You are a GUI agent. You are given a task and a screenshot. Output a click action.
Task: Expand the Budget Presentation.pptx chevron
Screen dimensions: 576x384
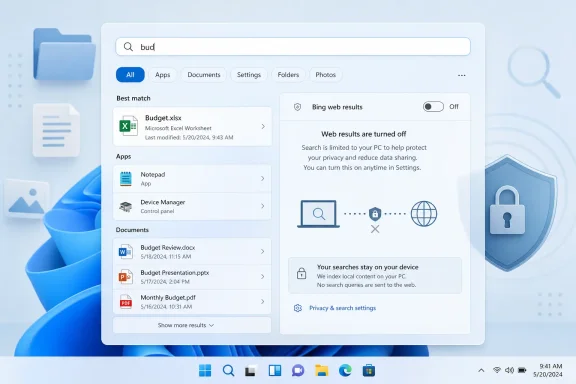pyautogui.click(x=263, y=276)
